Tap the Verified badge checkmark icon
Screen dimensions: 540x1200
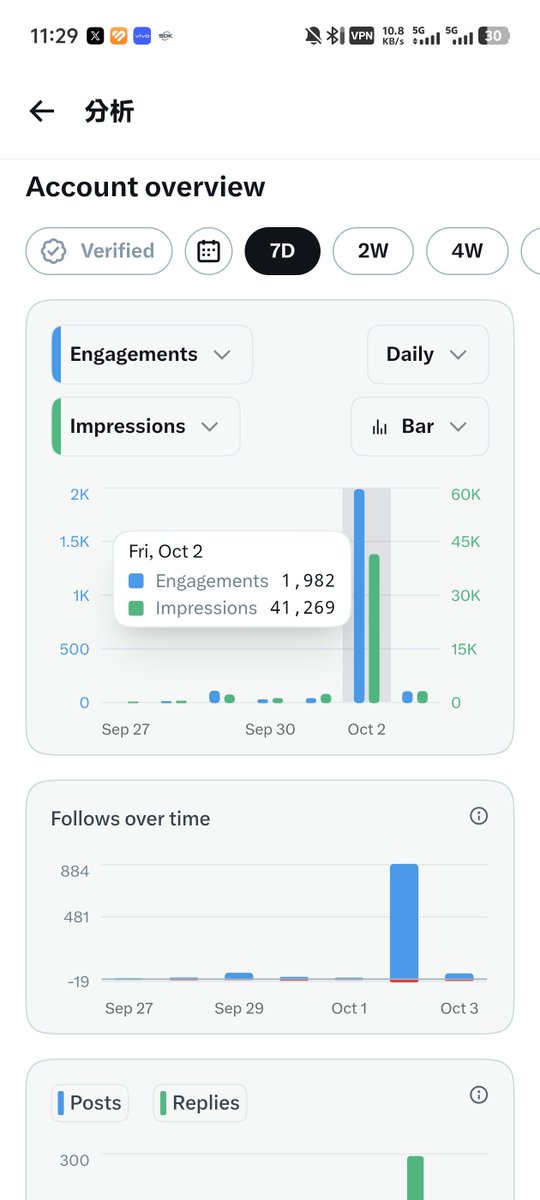[x=54, y=251]
